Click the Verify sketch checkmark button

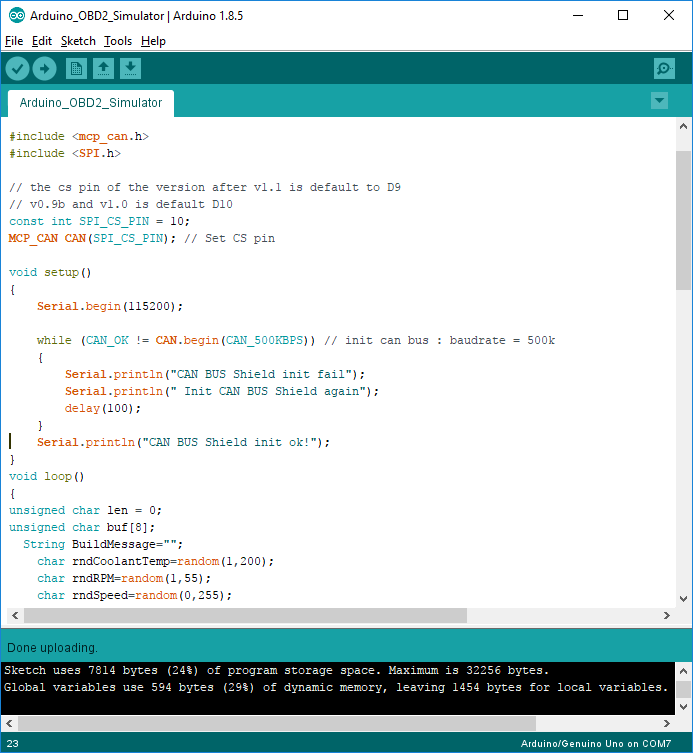pyautogui.click(x=17, y=69)
